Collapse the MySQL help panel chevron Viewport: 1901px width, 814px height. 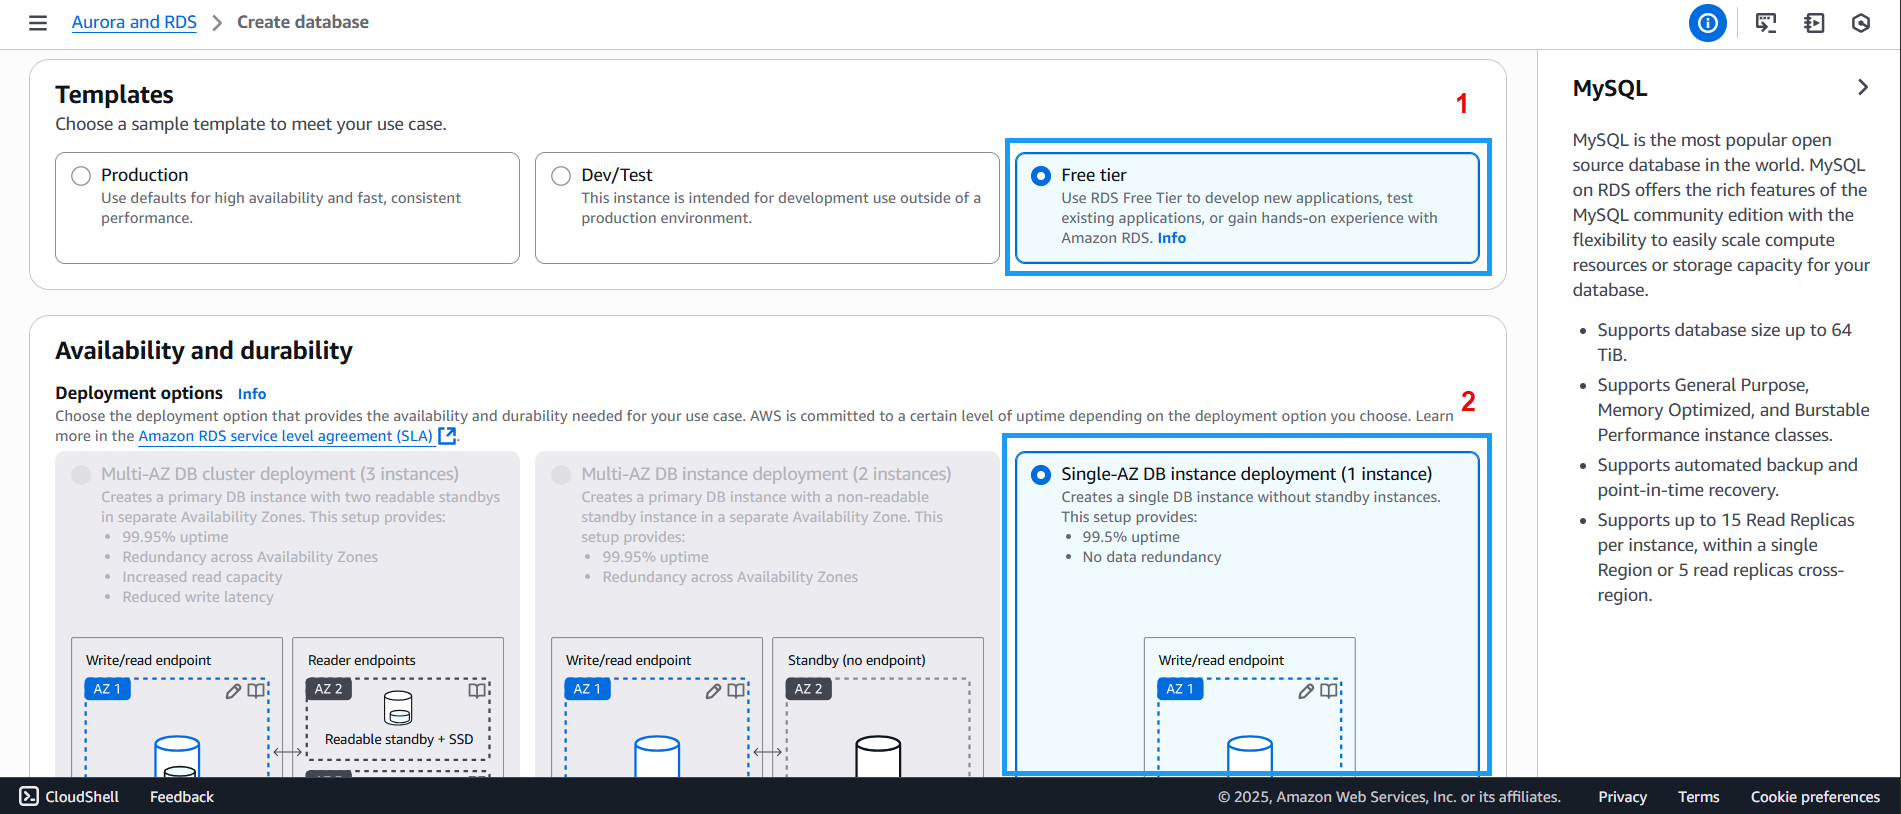coord(1862,87)
